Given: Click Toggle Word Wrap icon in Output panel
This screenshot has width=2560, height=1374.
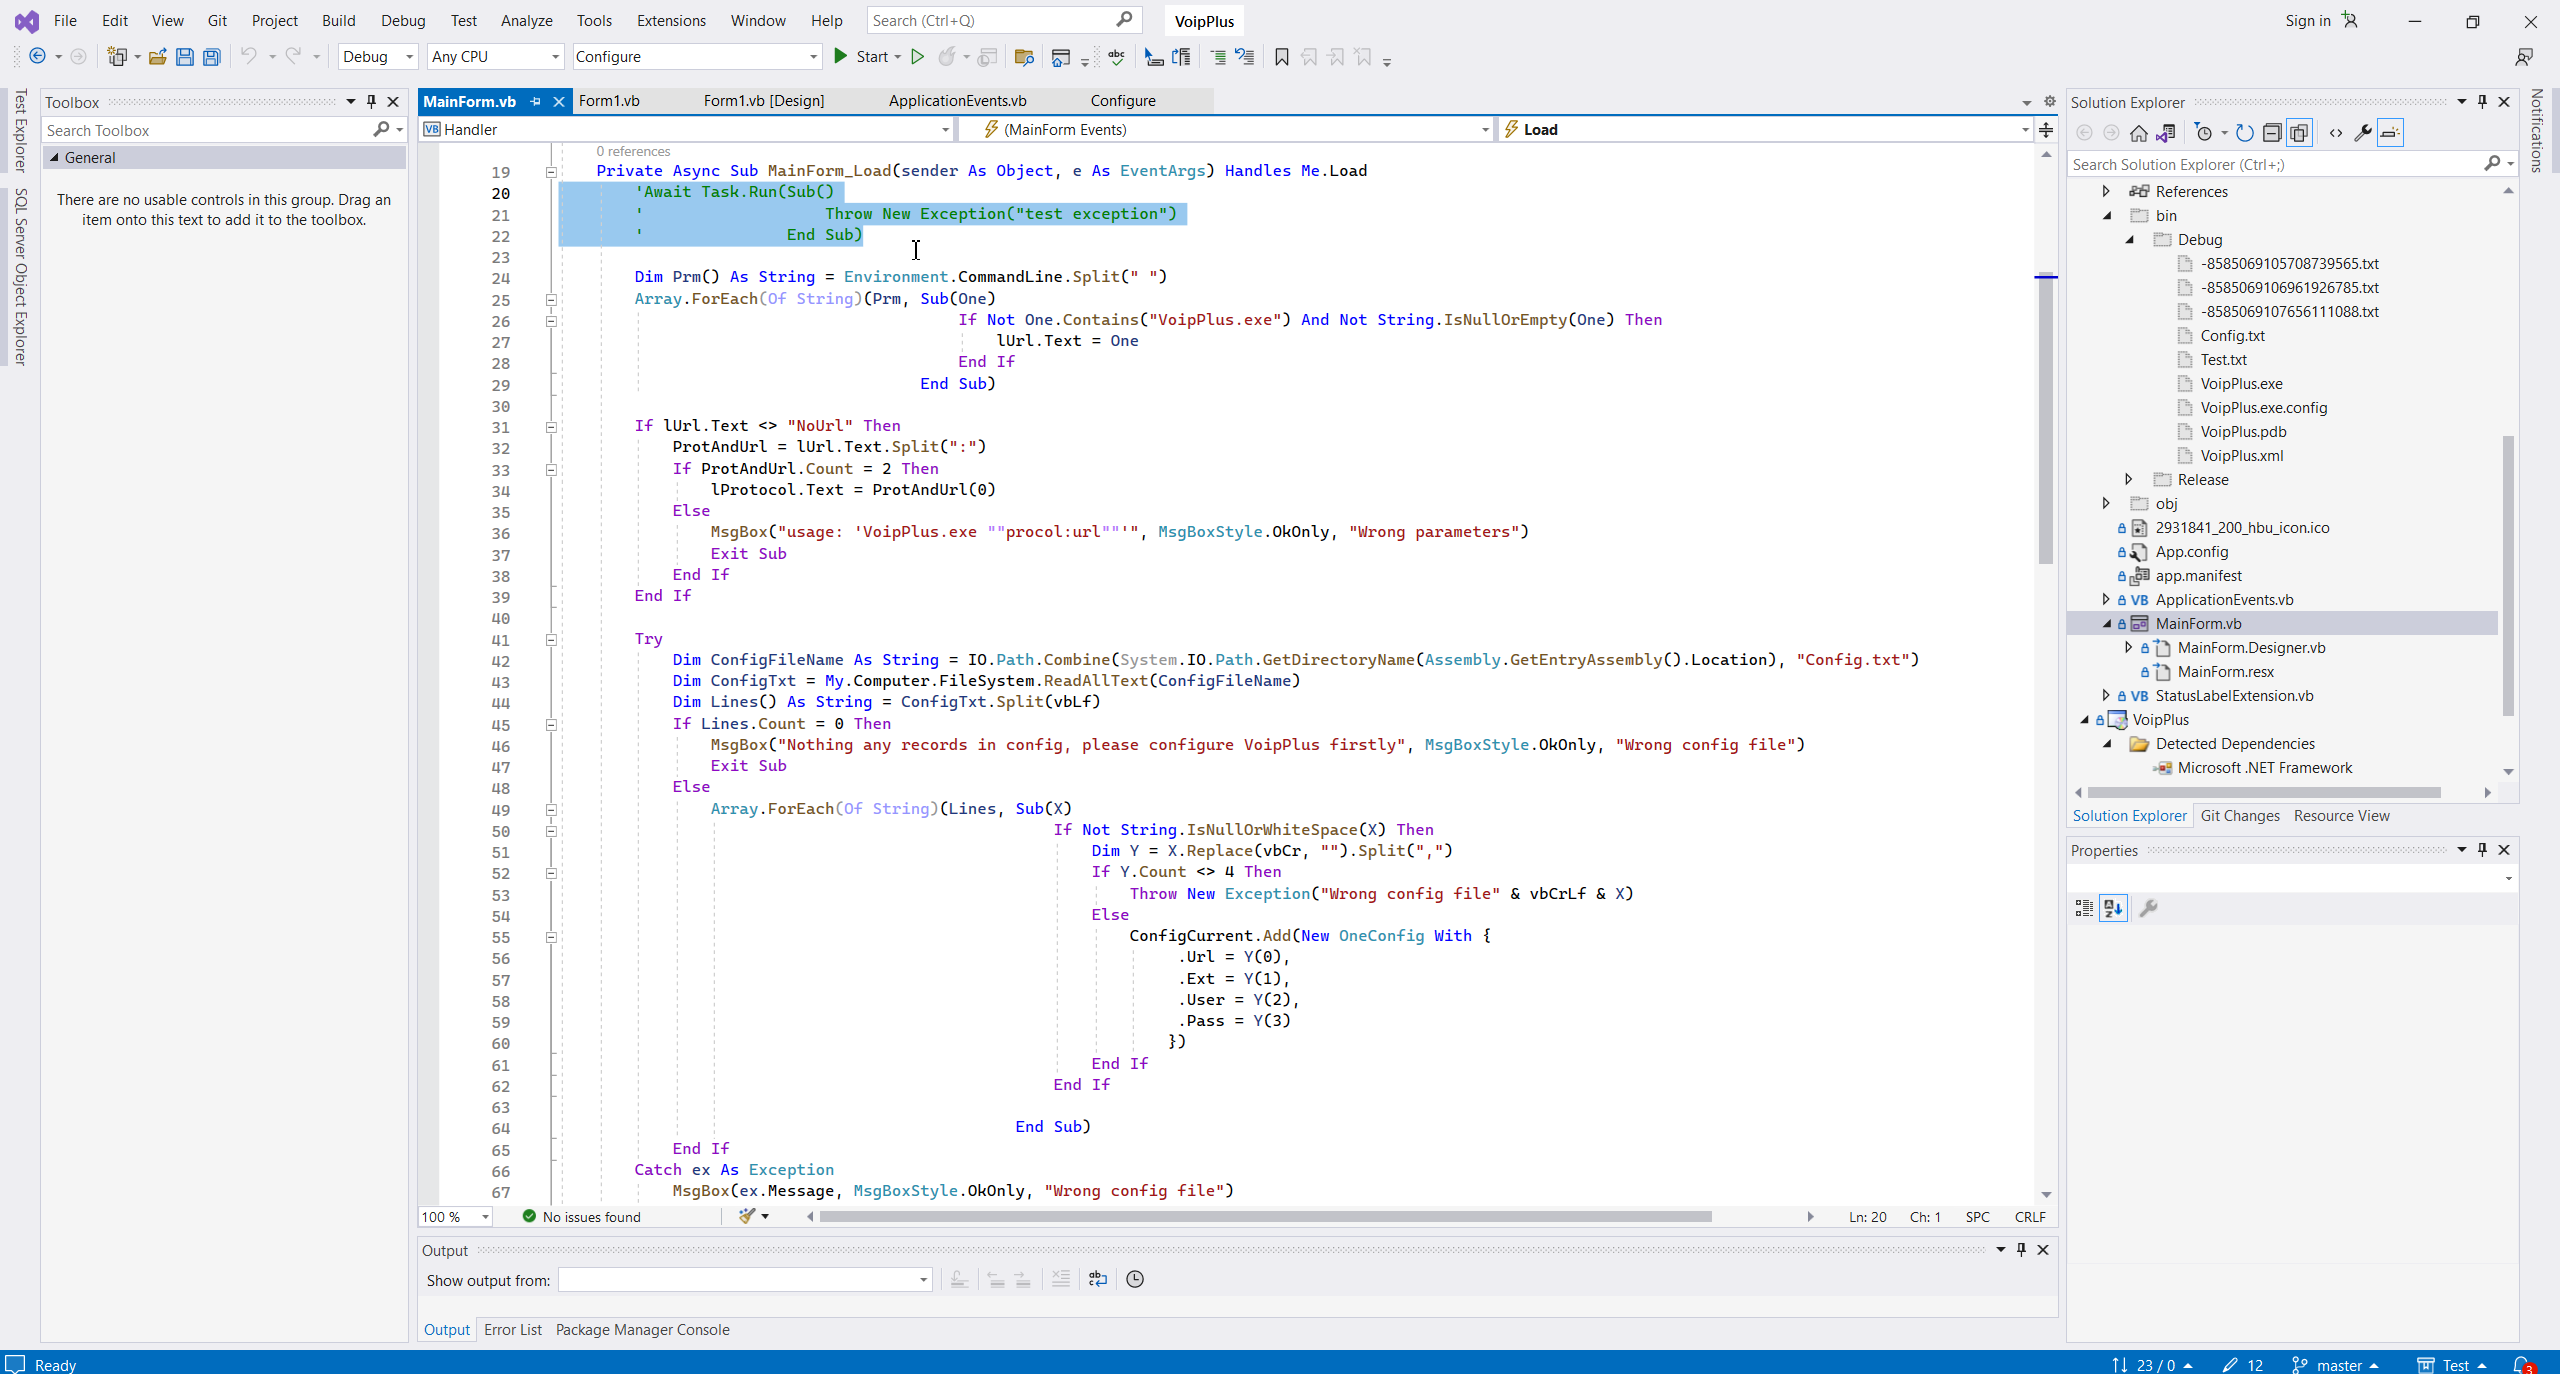Looking at the screenshot, I should click(1098, 1279).
